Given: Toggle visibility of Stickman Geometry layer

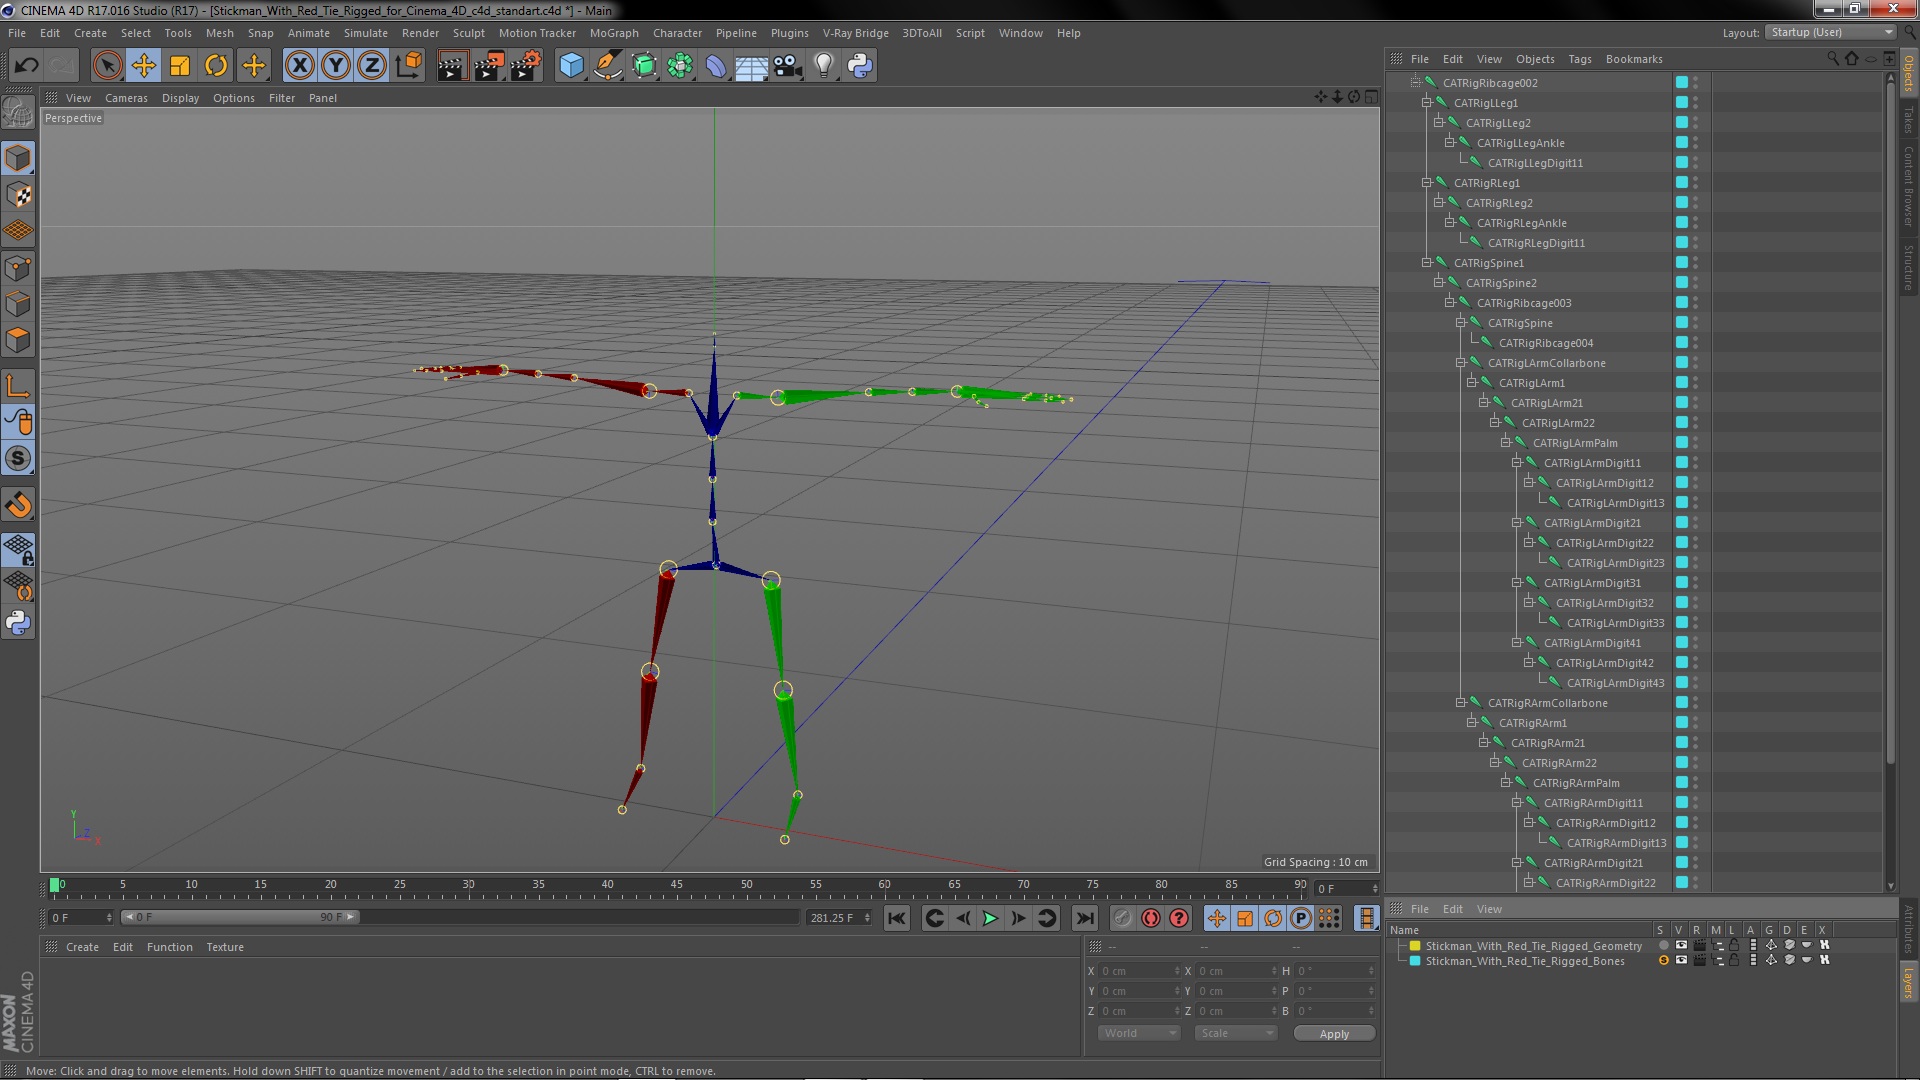Looking at the screenshot, I should (1681, 945).
